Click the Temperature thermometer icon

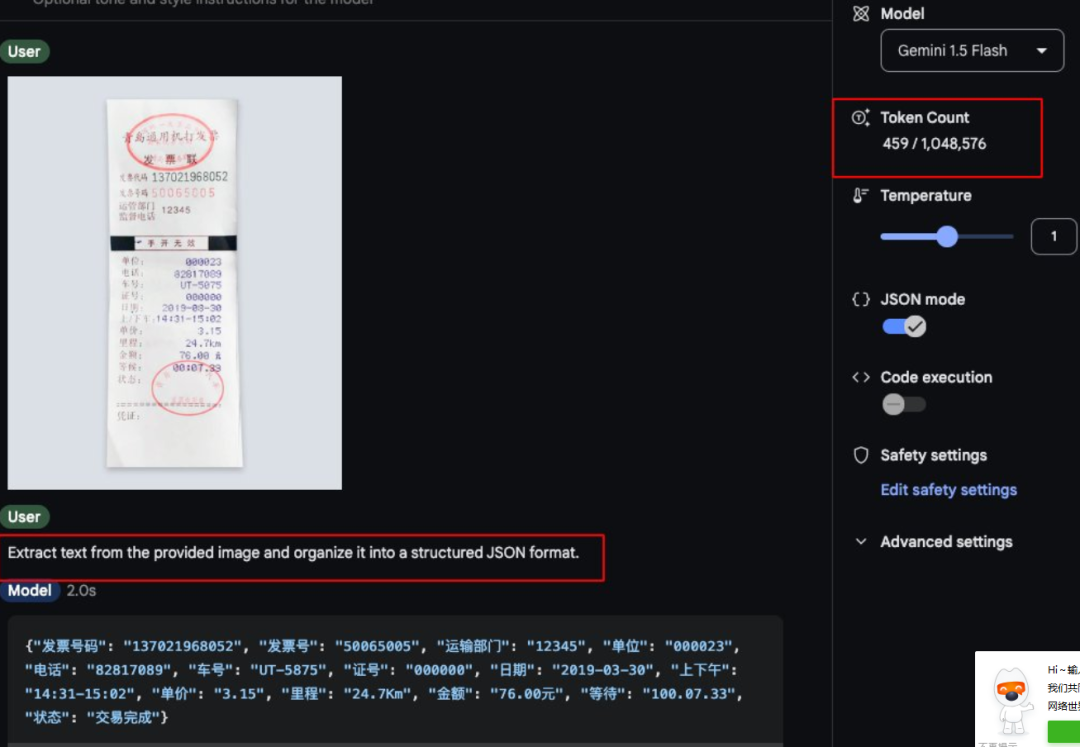pyautogui.click(x=861, y=196)
